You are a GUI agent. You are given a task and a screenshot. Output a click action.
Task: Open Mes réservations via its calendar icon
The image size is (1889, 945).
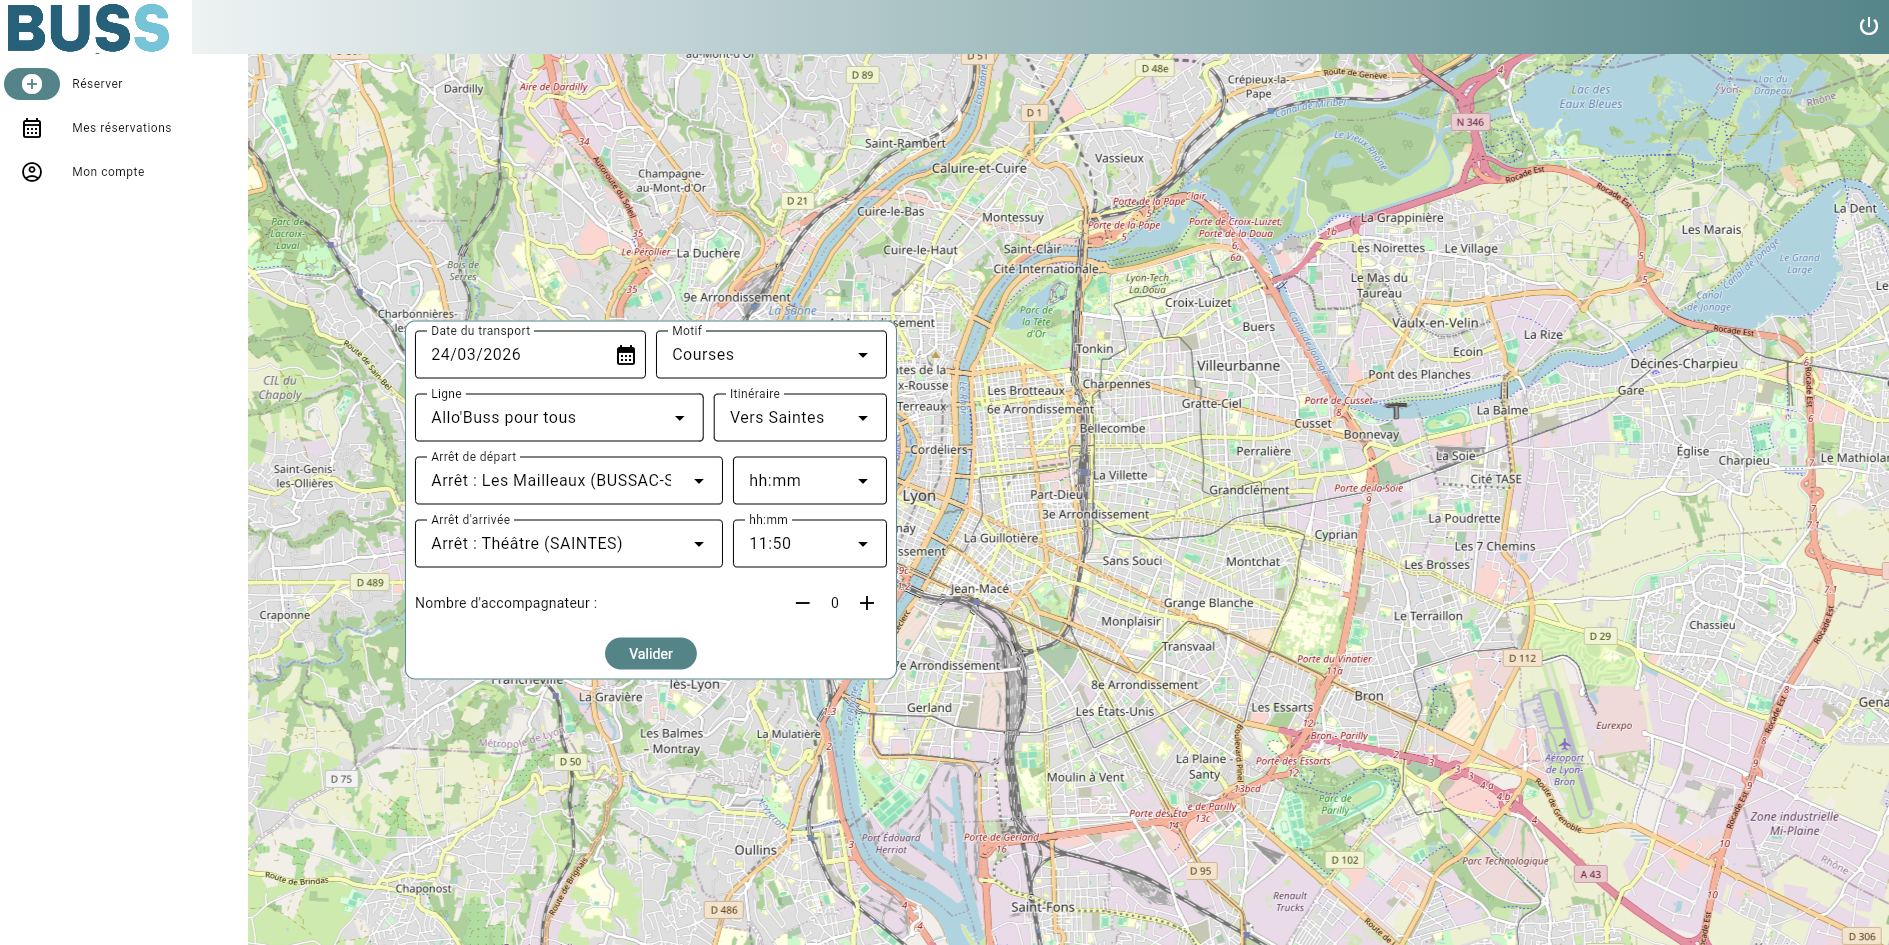point(31,127)
